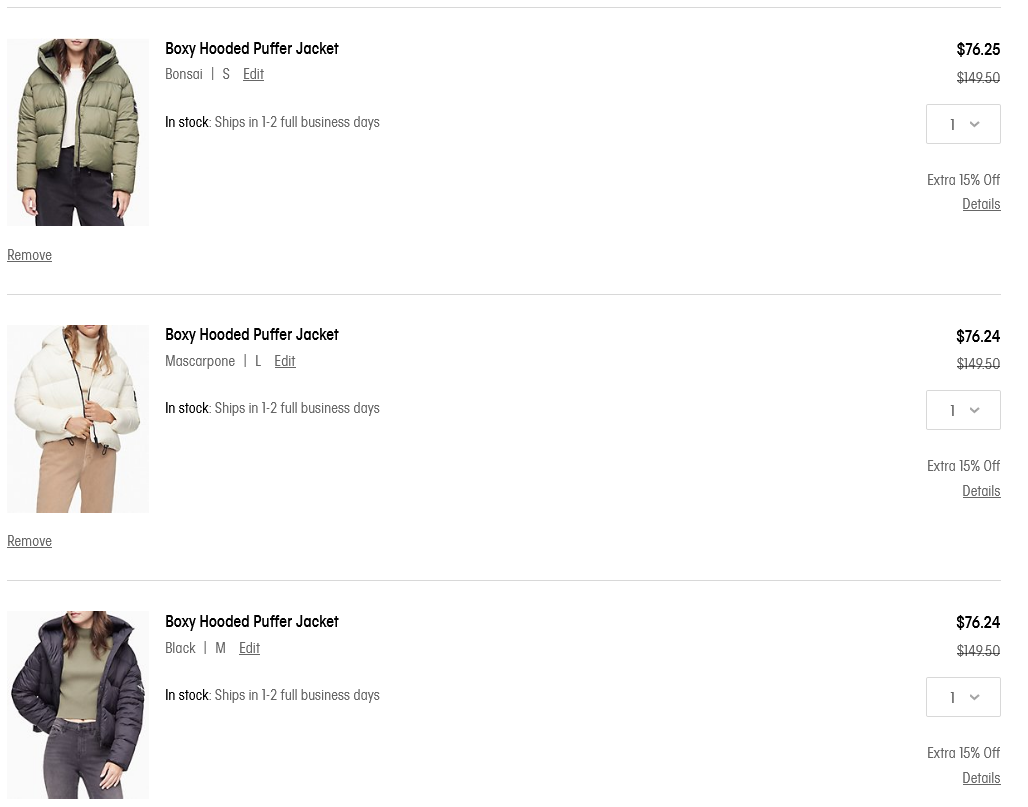1028x807 pixels.
Task: Open quantity dropdown for Black jacket
Action: pyautogui.click(x=963, y=697)
